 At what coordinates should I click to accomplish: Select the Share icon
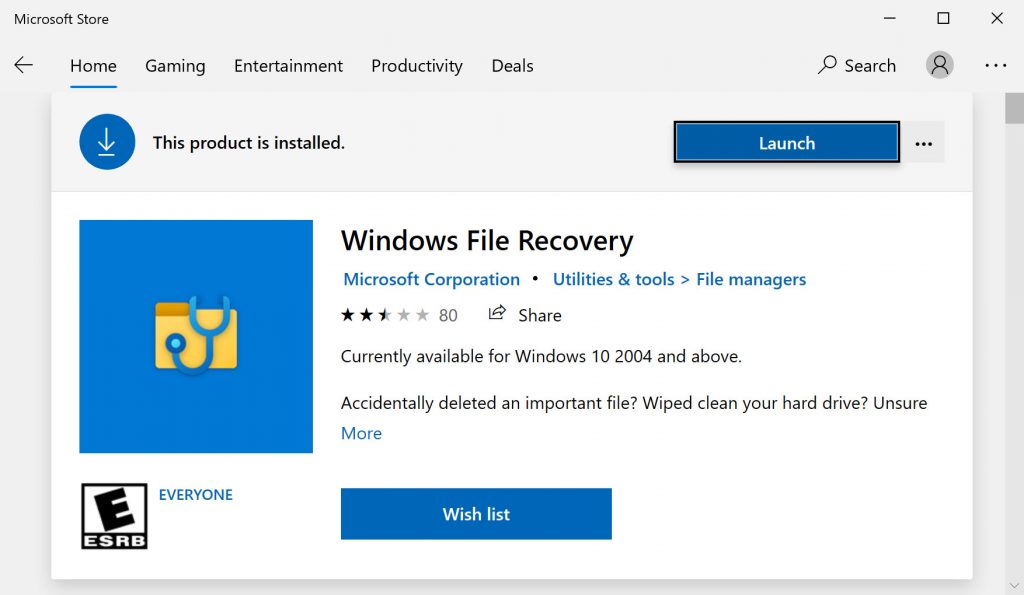497,314
